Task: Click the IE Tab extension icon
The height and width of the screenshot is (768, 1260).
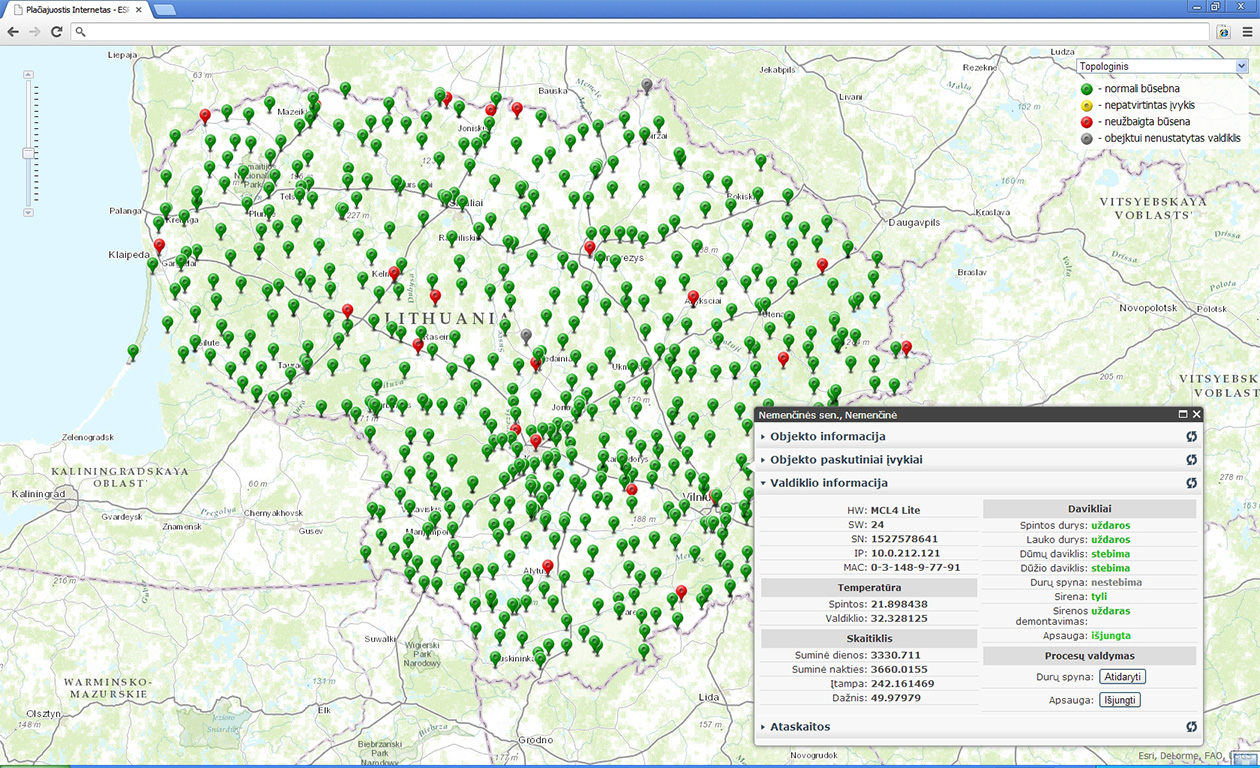Action: coord(1224,32)
